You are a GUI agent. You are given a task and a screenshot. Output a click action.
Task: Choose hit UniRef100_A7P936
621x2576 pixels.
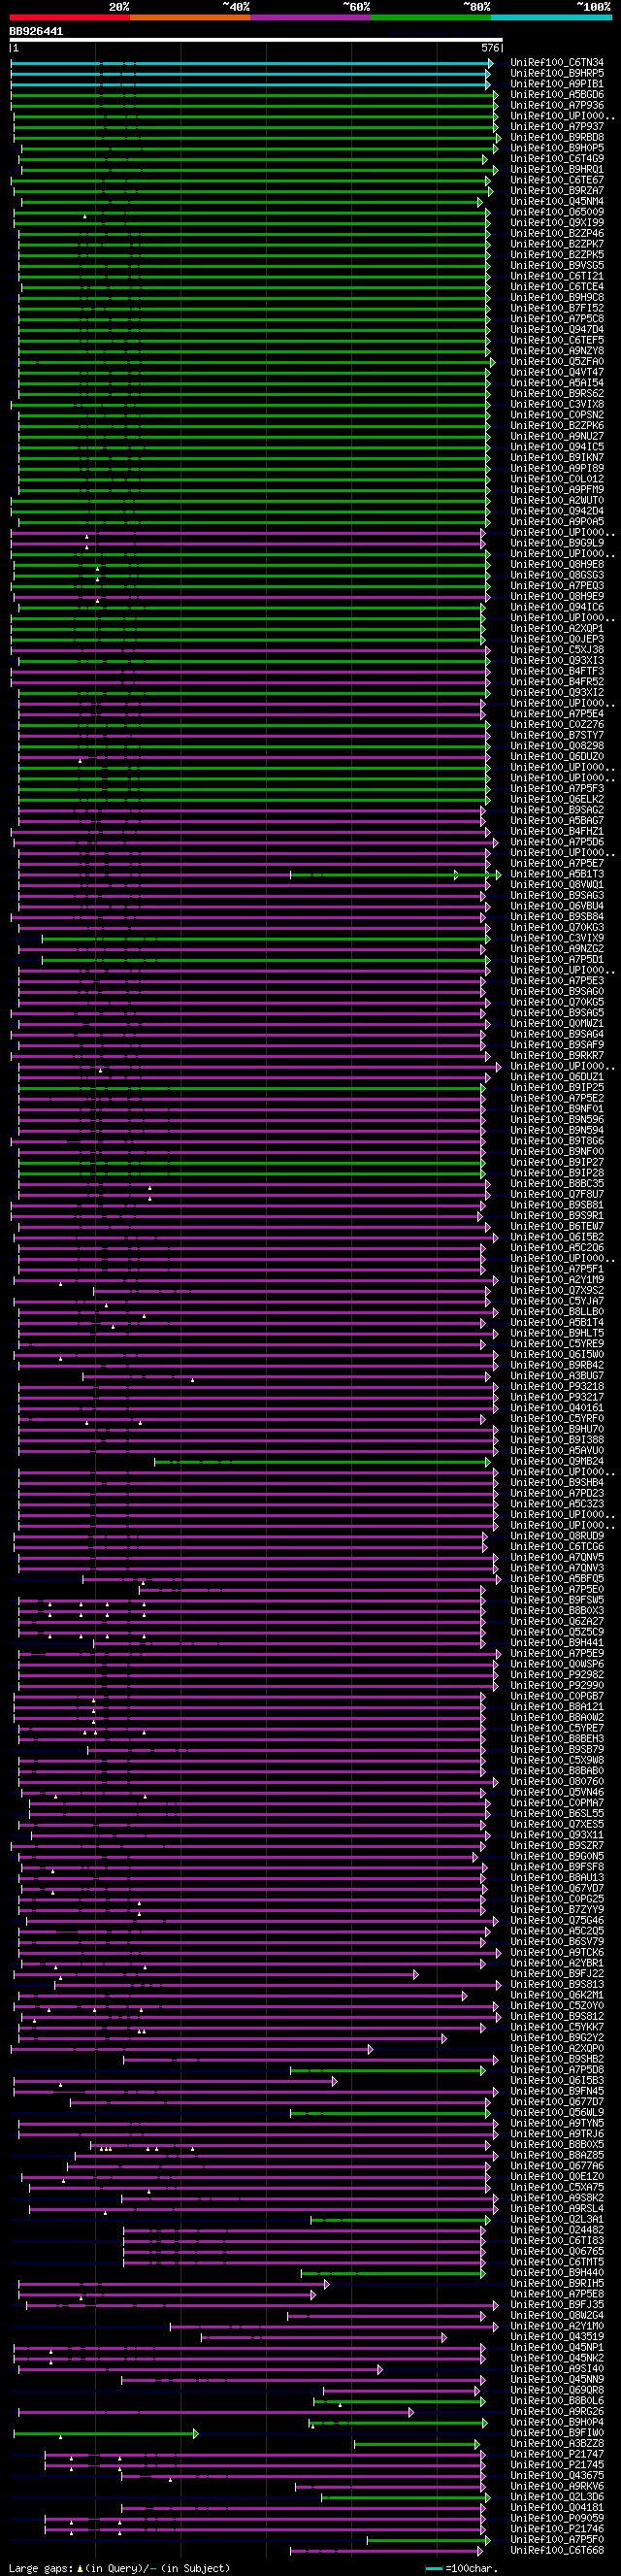coord(557,105)
